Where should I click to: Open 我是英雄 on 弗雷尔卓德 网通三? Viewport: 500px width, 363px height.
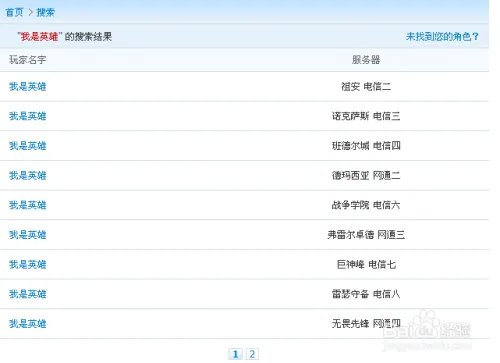click(27, 235)
